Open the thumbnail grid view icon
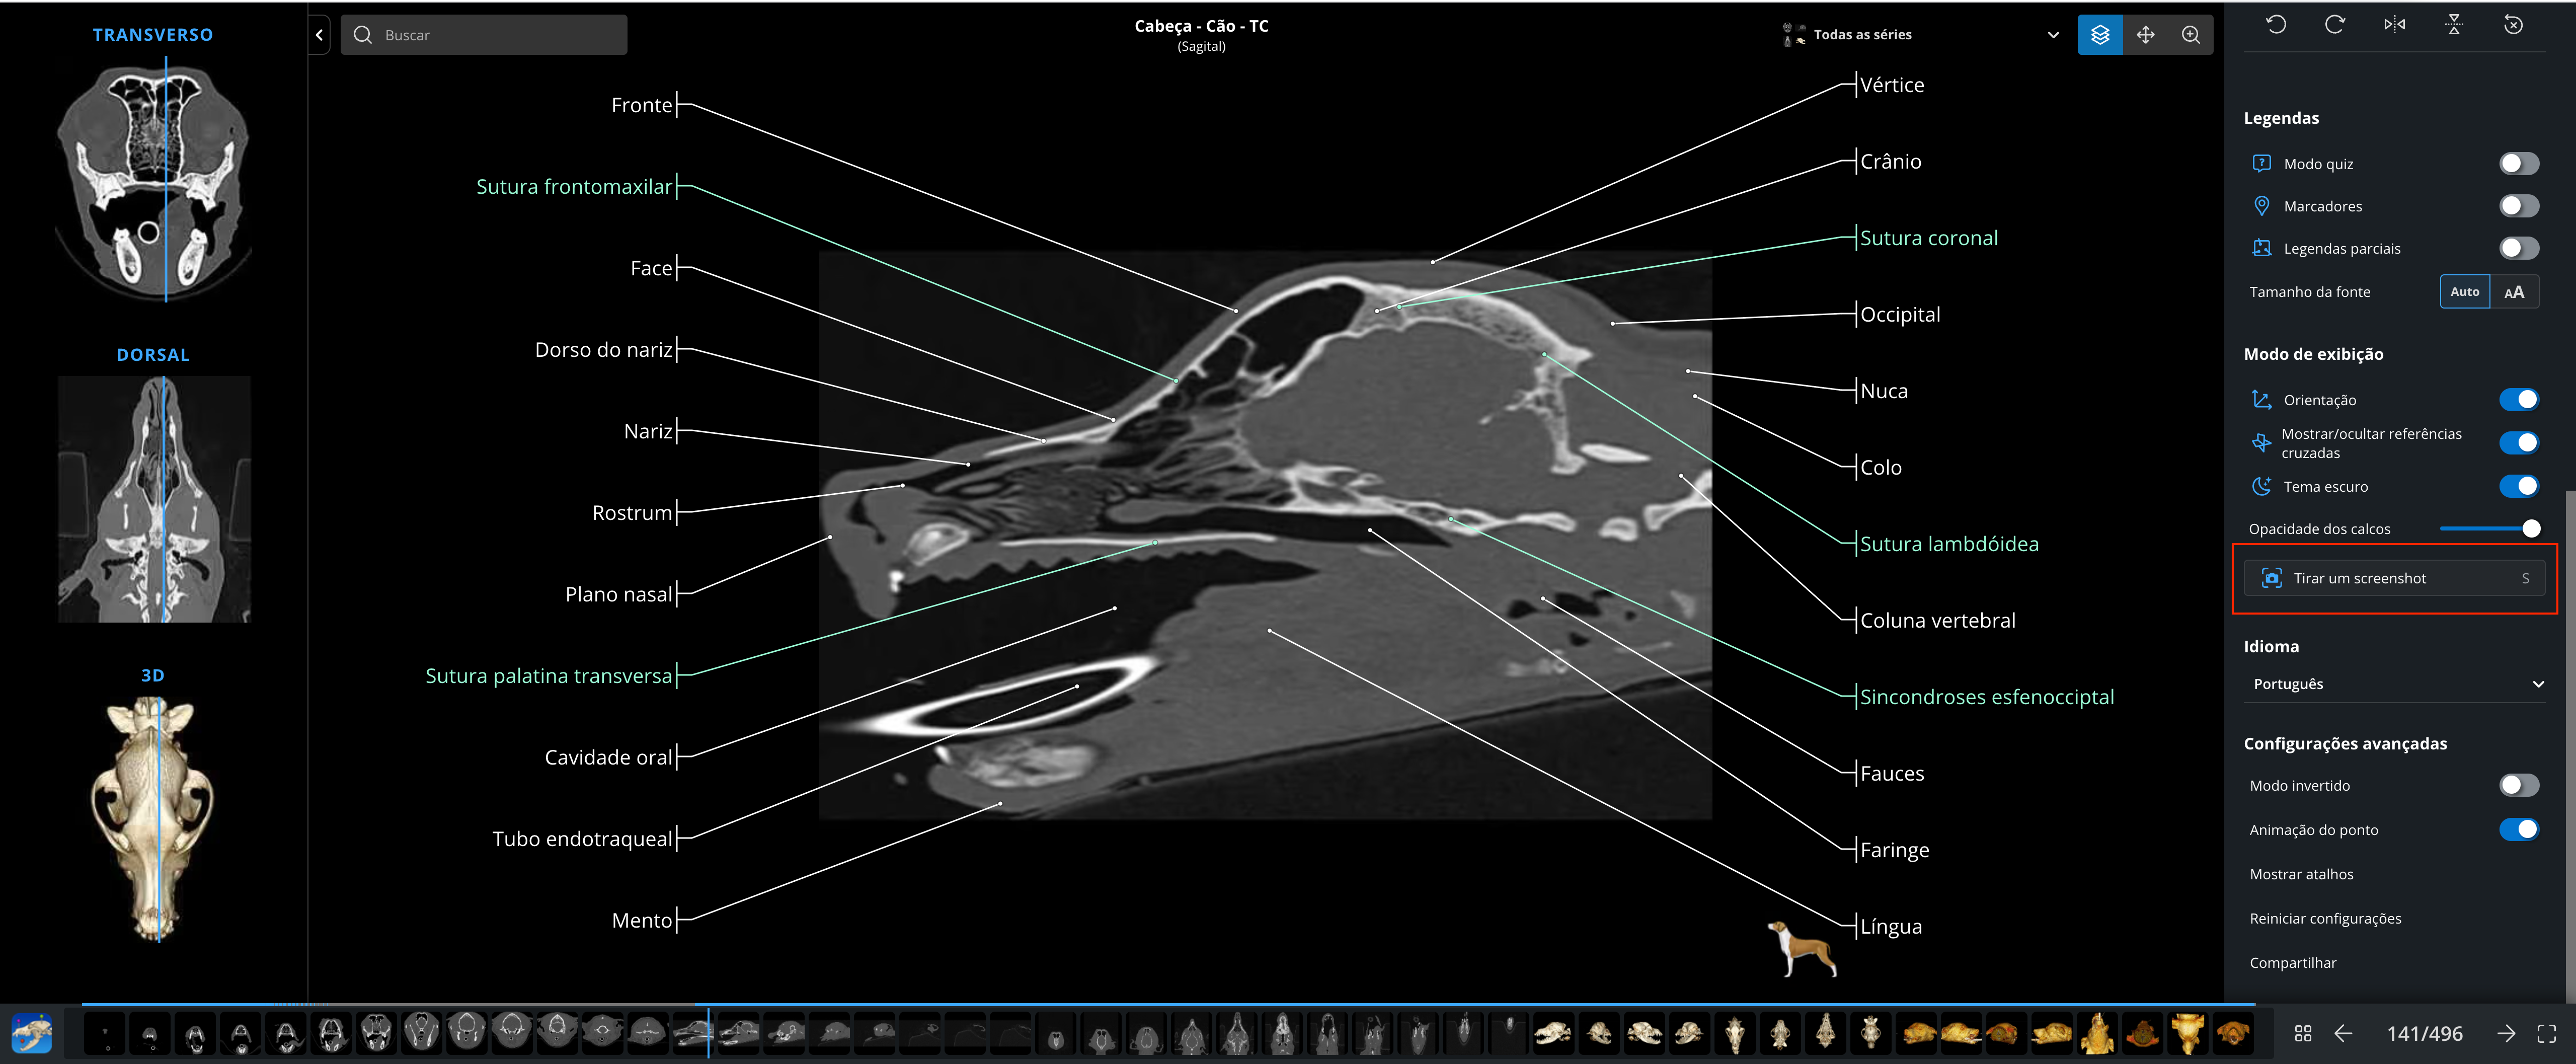 (2303, 1033)
